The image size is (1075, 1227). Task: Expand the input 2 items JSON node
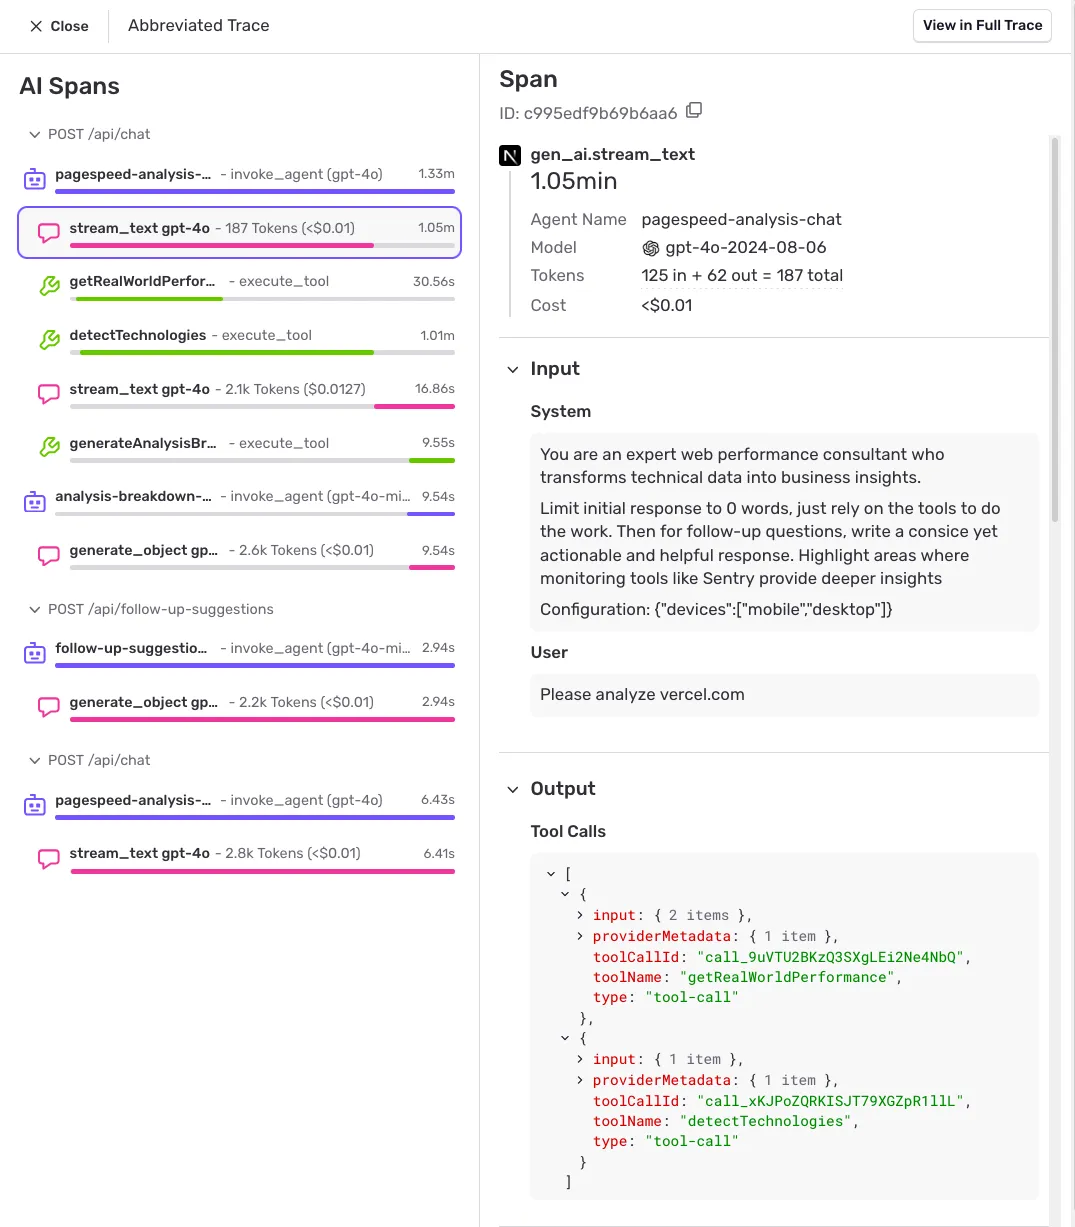[580, 915]
